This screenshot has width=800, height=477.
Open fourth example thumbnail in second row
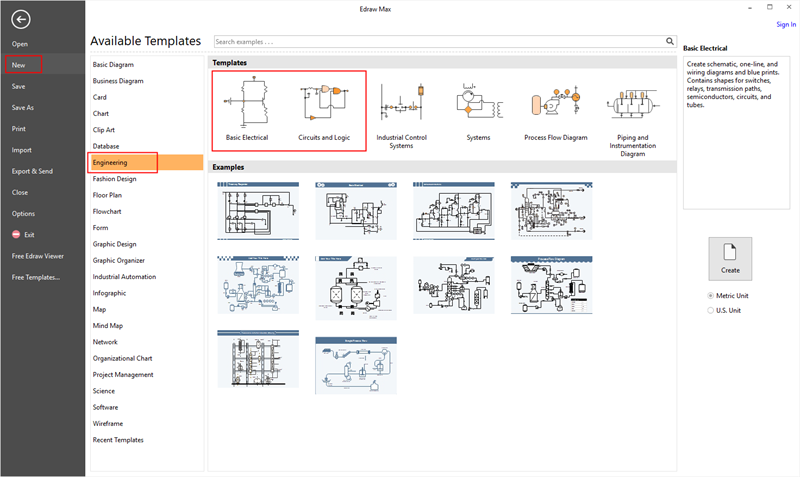(x=552, y=285)
